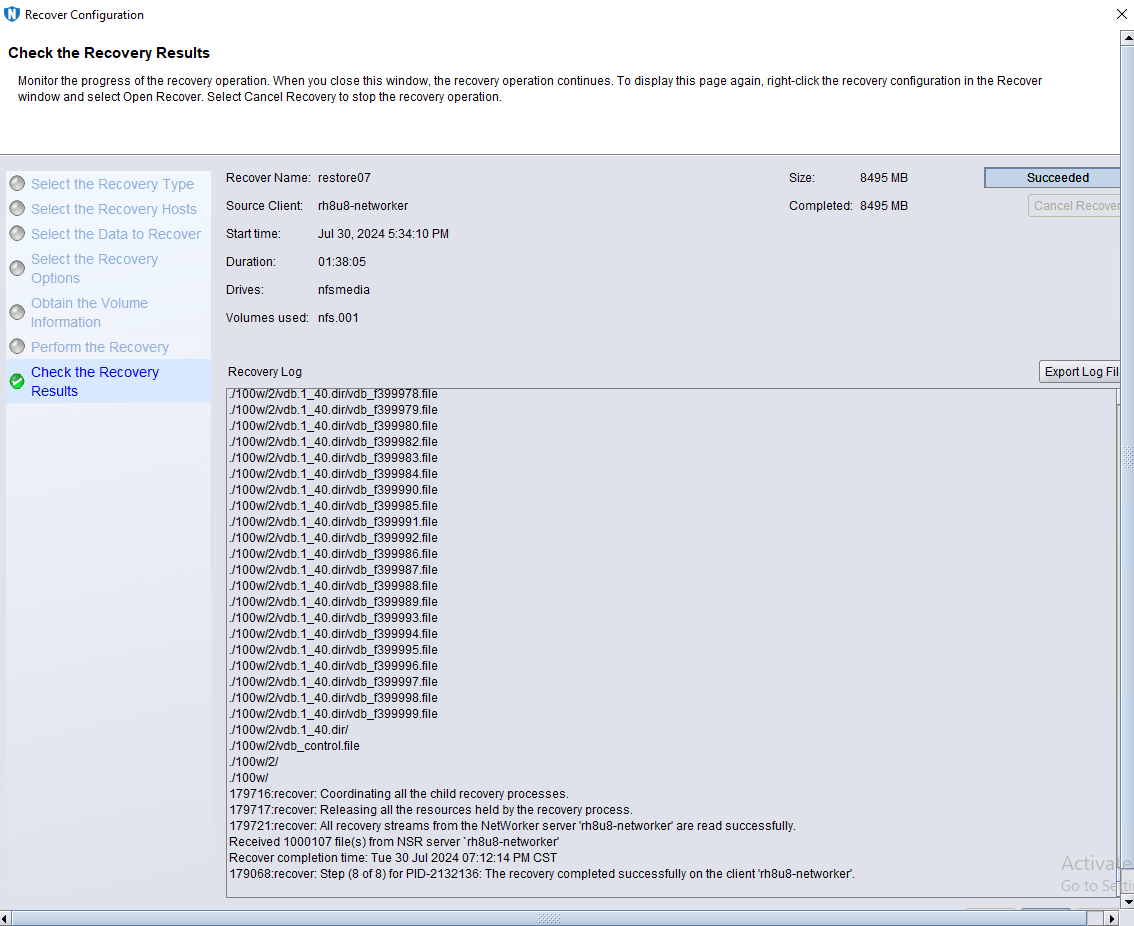Click the grey circle beside Perform the Recovery

point(17,347)
